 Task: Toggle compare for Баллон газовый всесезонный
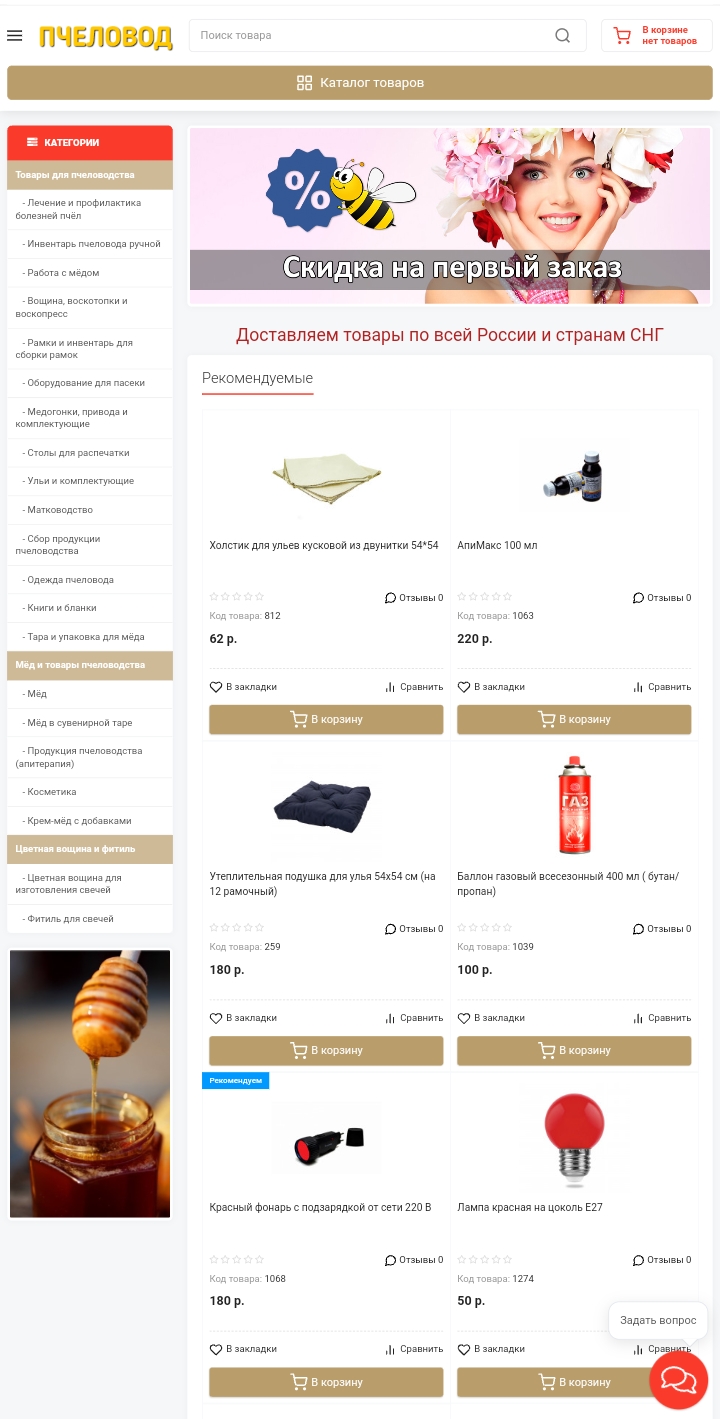[662, 1018]
